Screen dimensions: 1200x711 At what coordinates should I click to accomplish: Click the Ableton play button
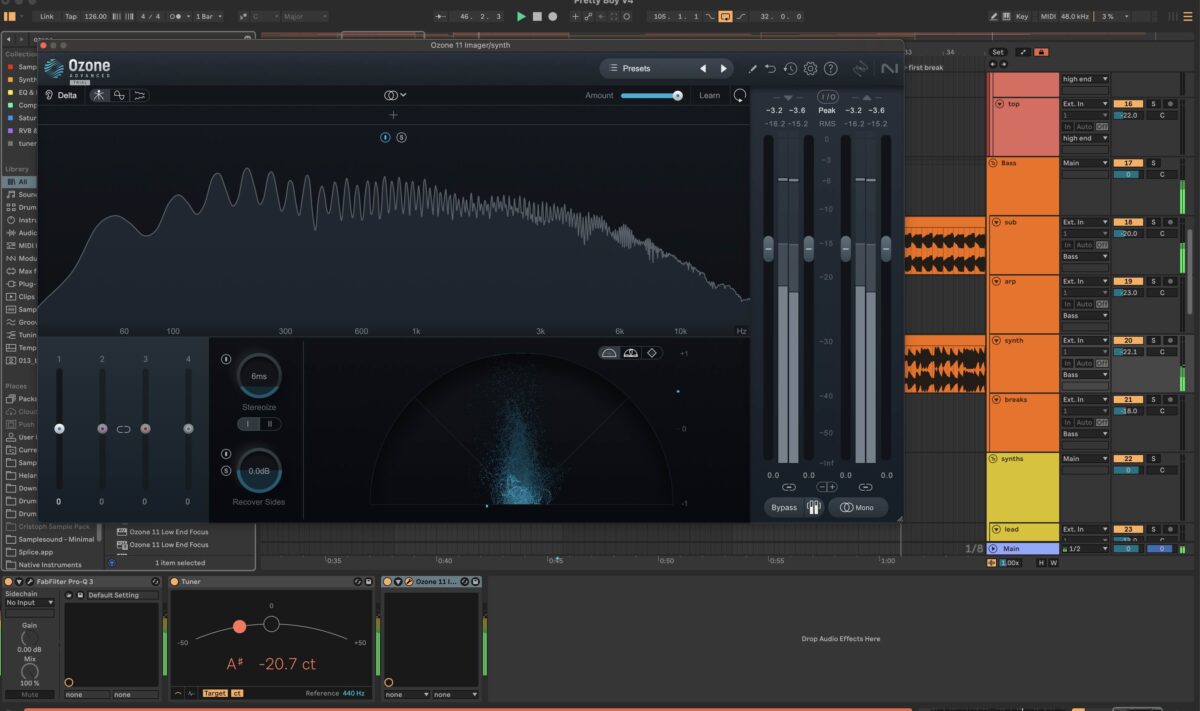click(520, 17)
